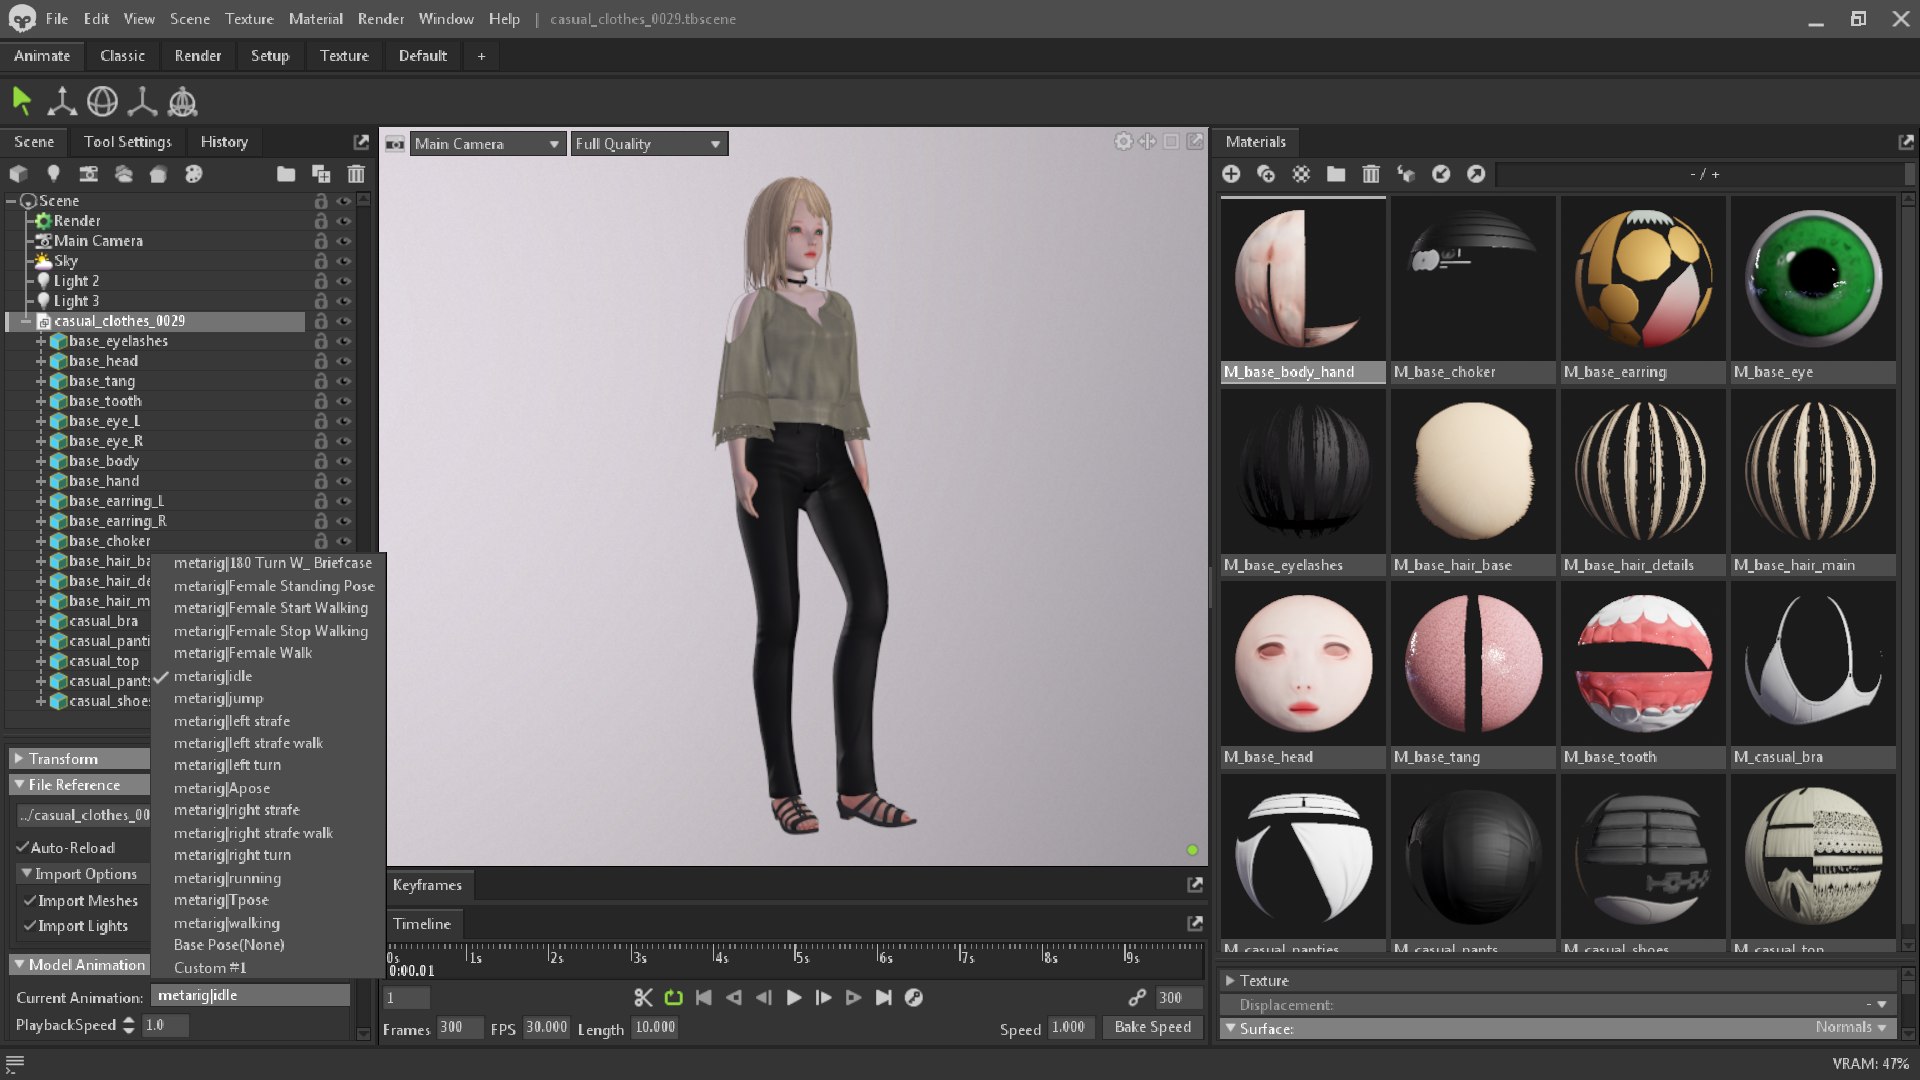Click the Materials panel trash icon
The width and height of the screenshot is (1920, 1080).
pos(1371,174)
